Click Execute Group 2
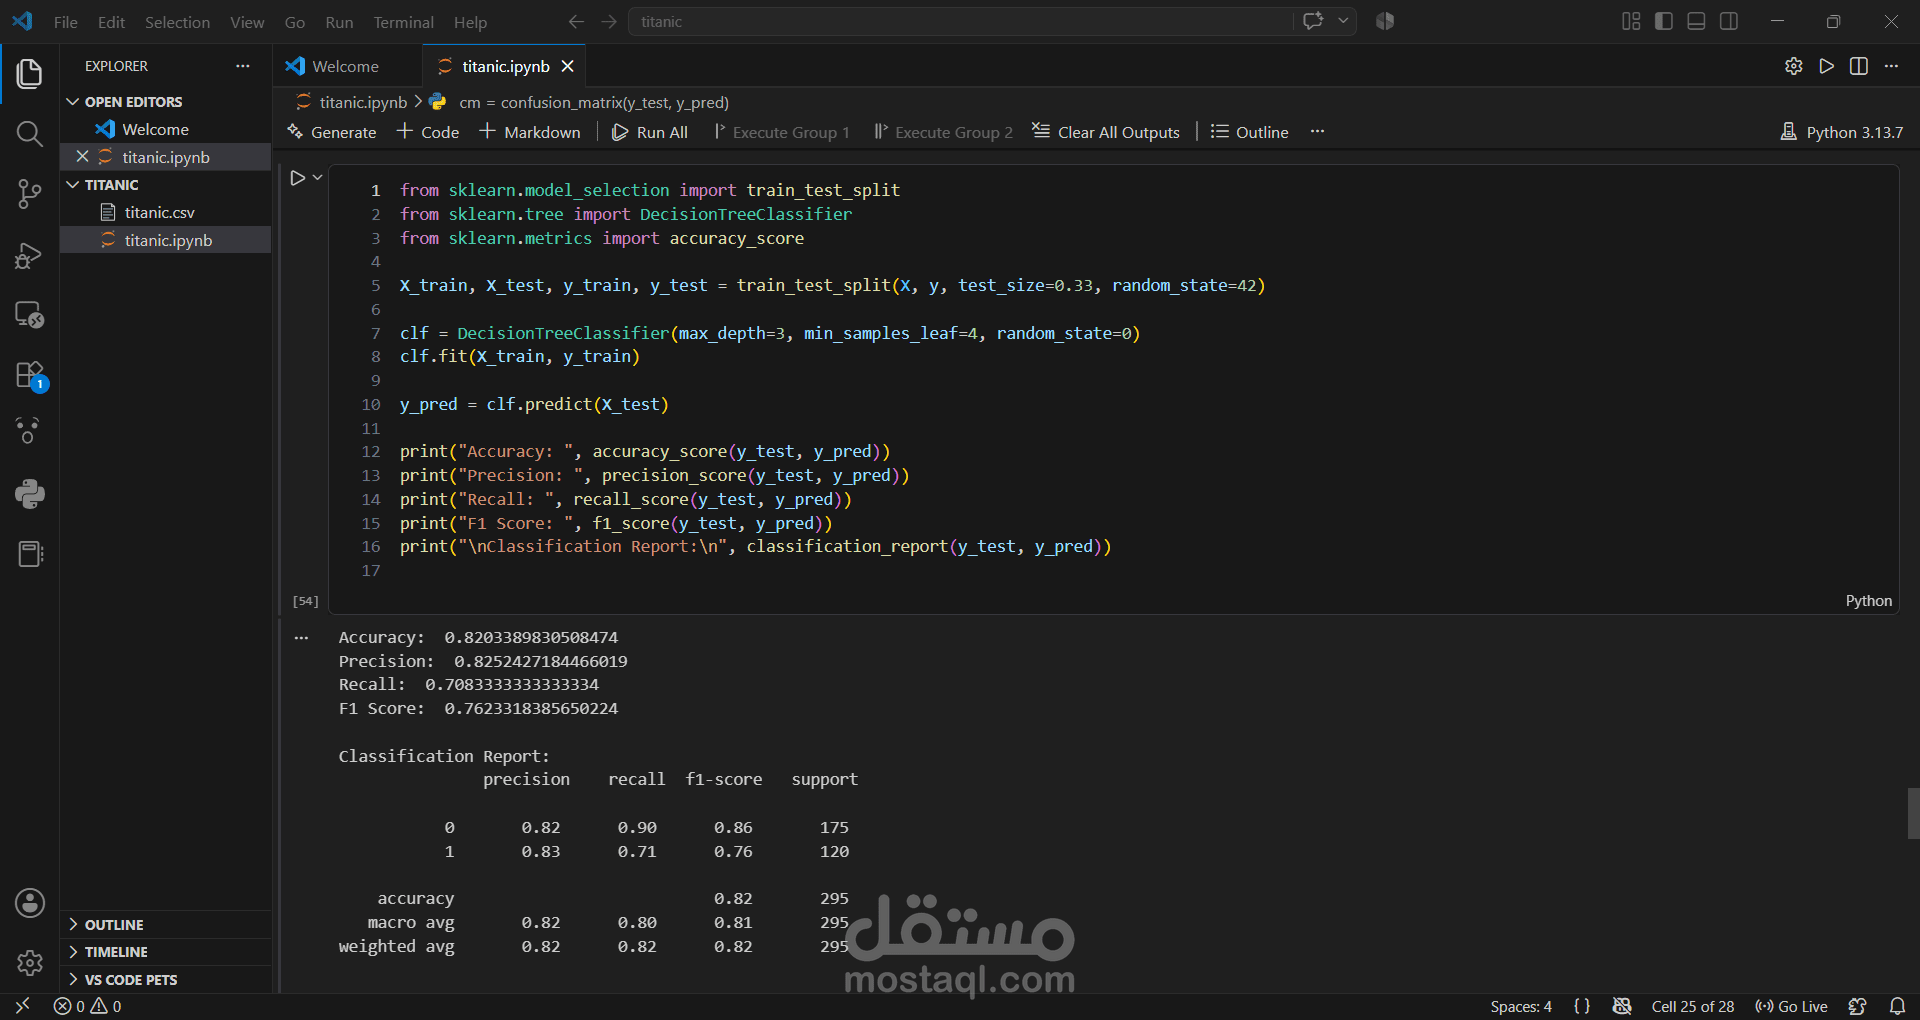The height and width of the screenshot is (1020, 1920). tap(944, 132)
